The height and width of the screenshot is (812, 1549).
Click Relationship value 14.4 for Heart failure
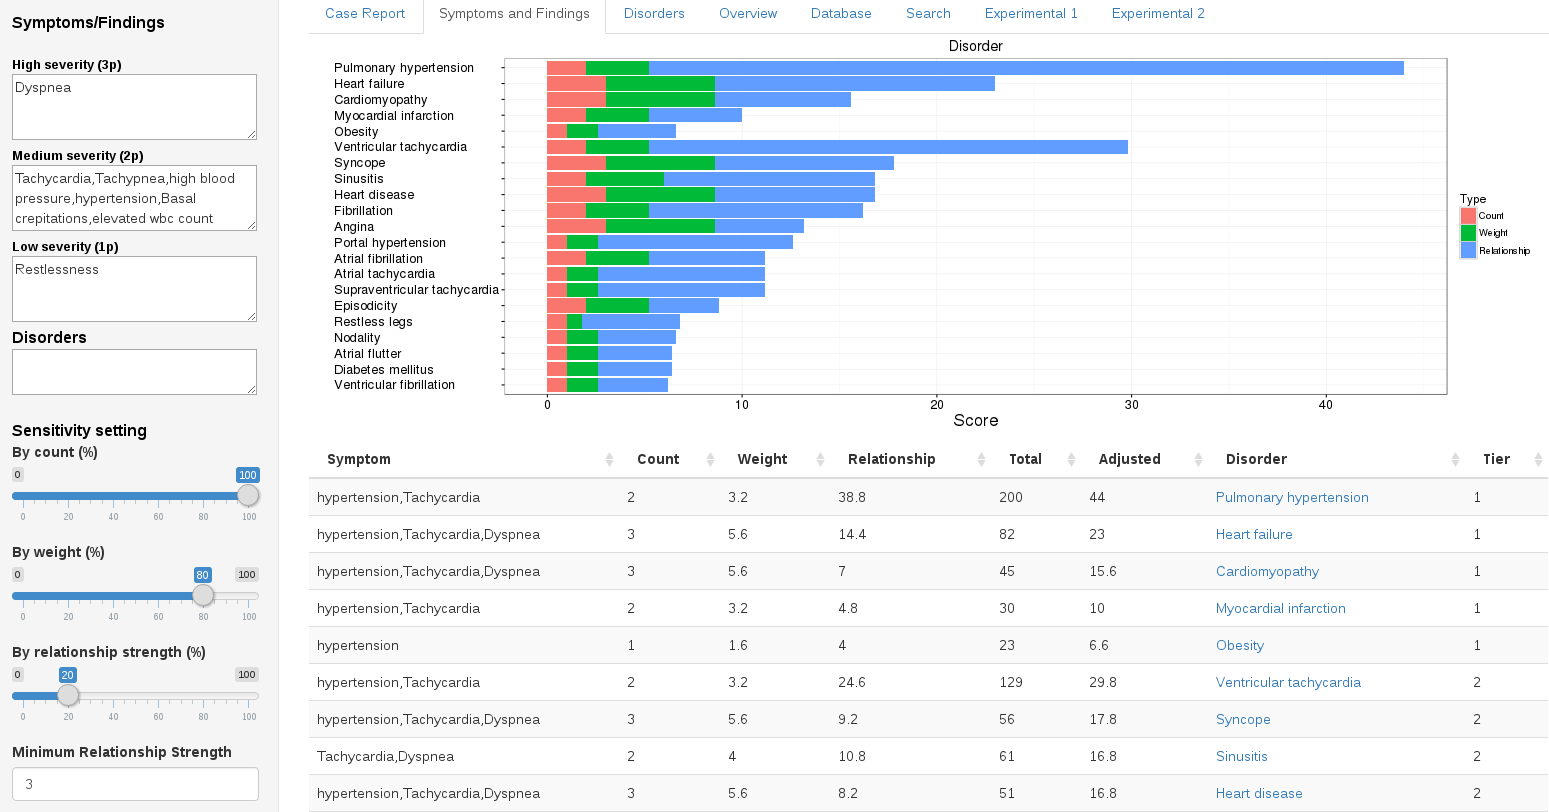click(852, 535)
